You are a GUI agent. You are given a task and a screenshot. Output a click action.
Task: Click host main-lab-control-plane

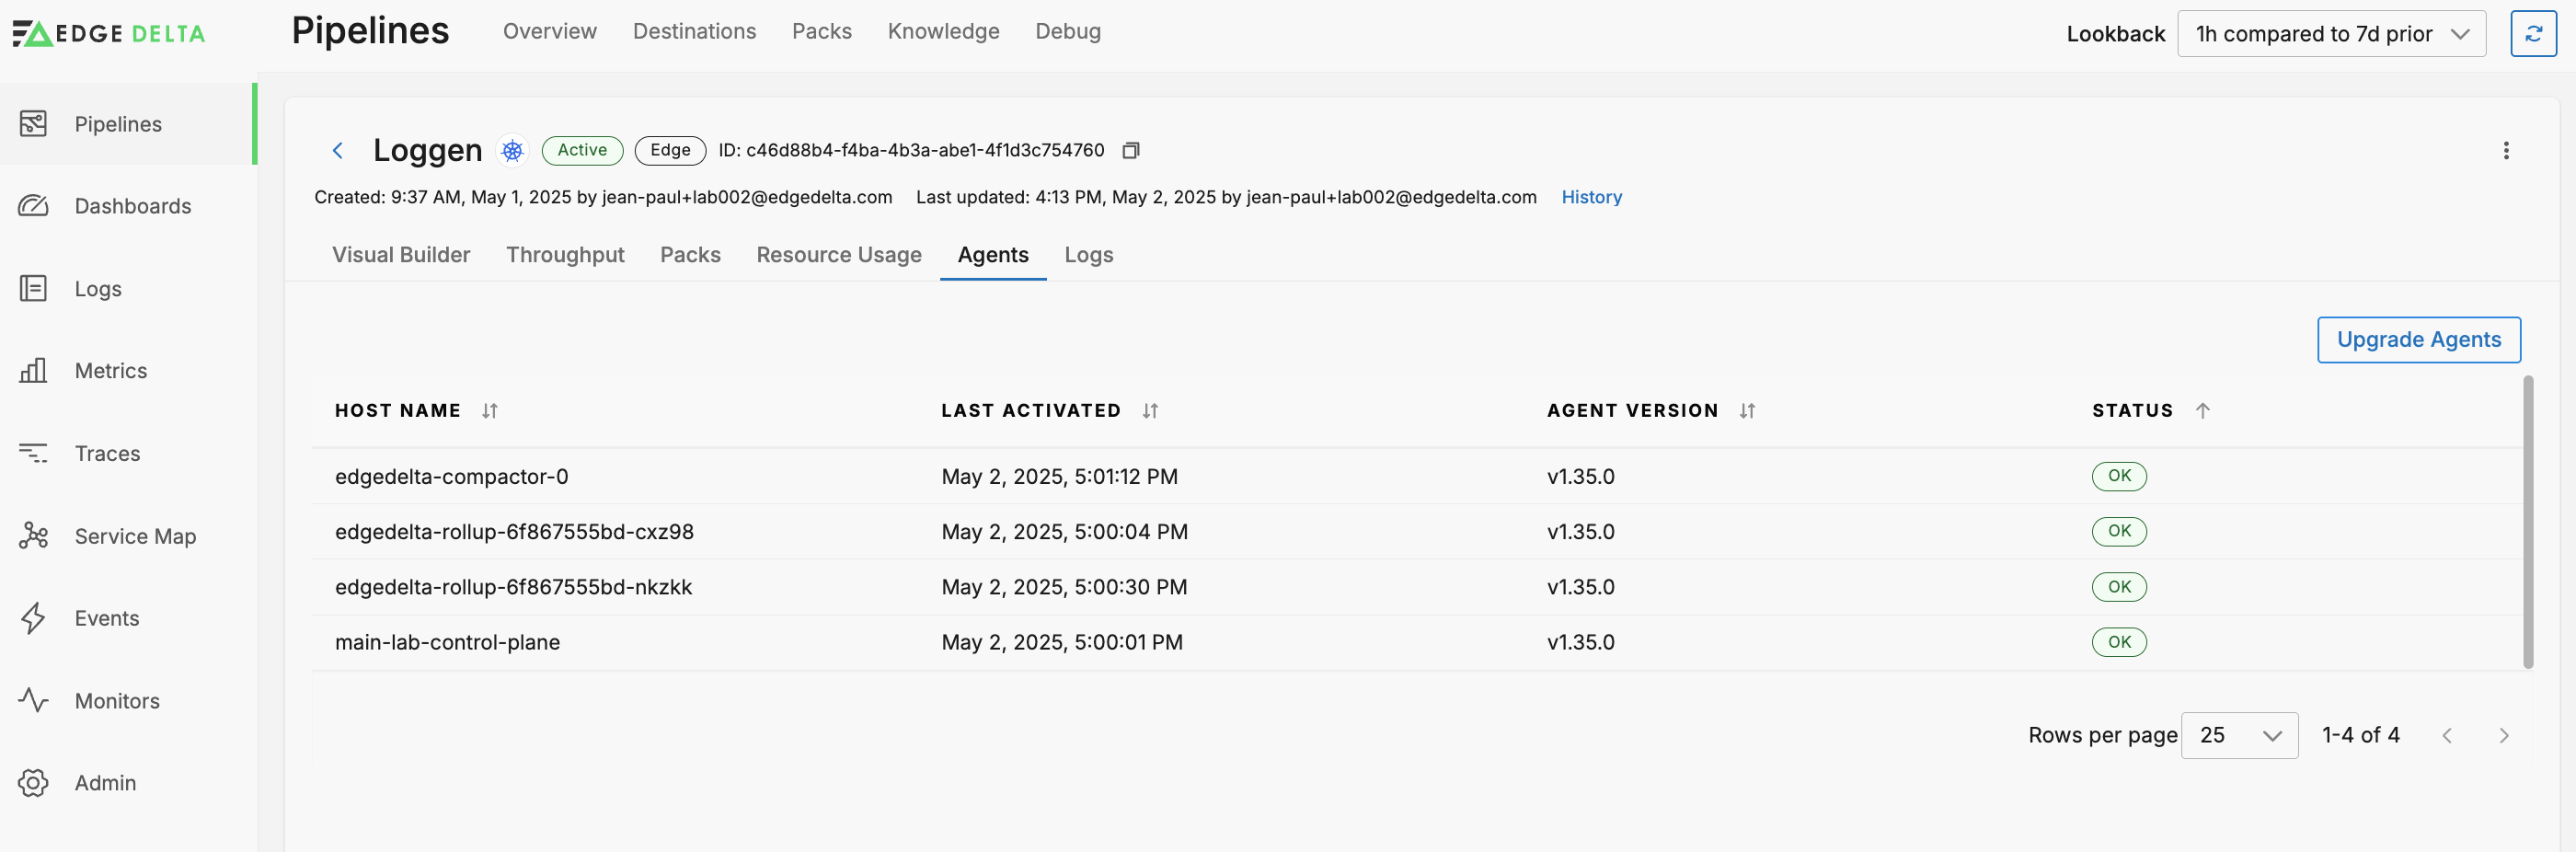point(447,642)
